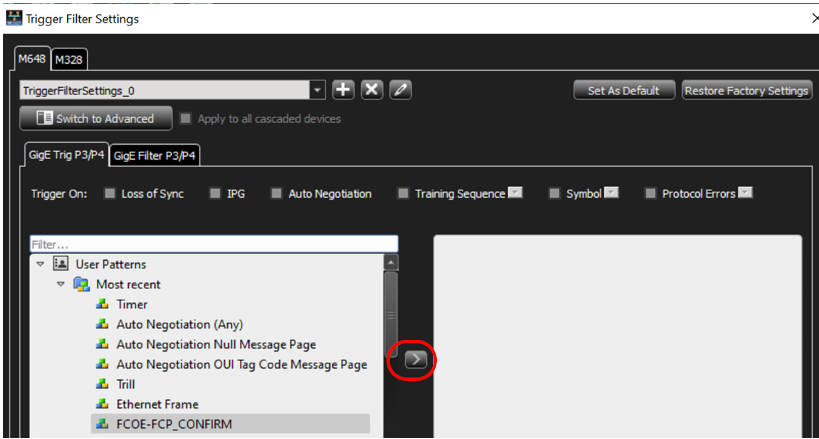This screenshot has width=819, height=439.
Task: Select the Trill pattern
Action: (126, 384)
